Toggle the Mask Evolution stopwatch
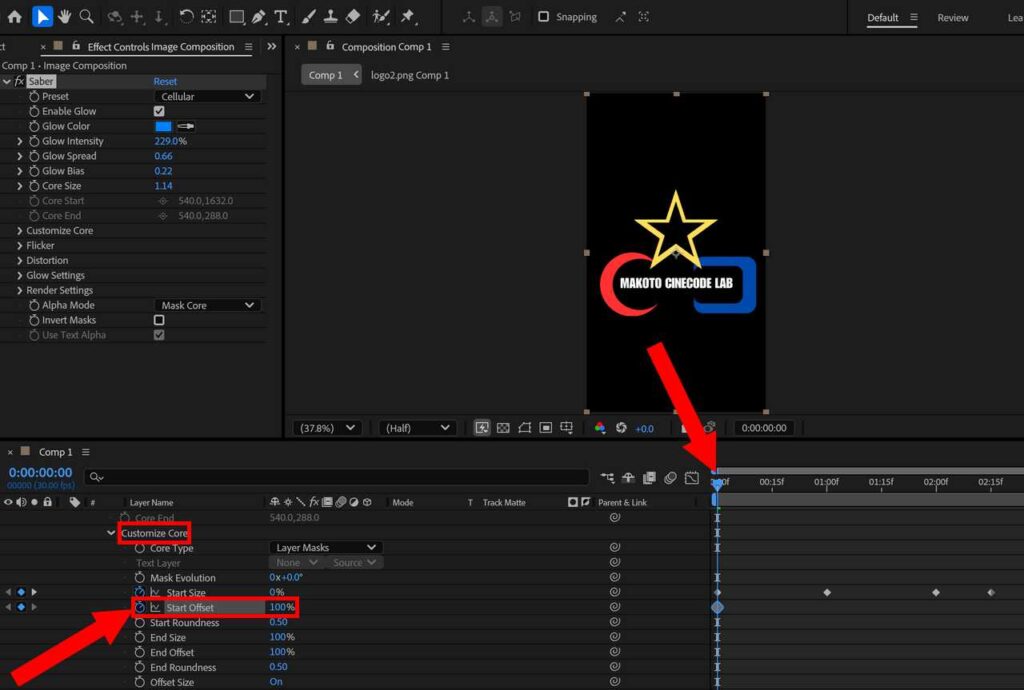 [x=139, y=577]
